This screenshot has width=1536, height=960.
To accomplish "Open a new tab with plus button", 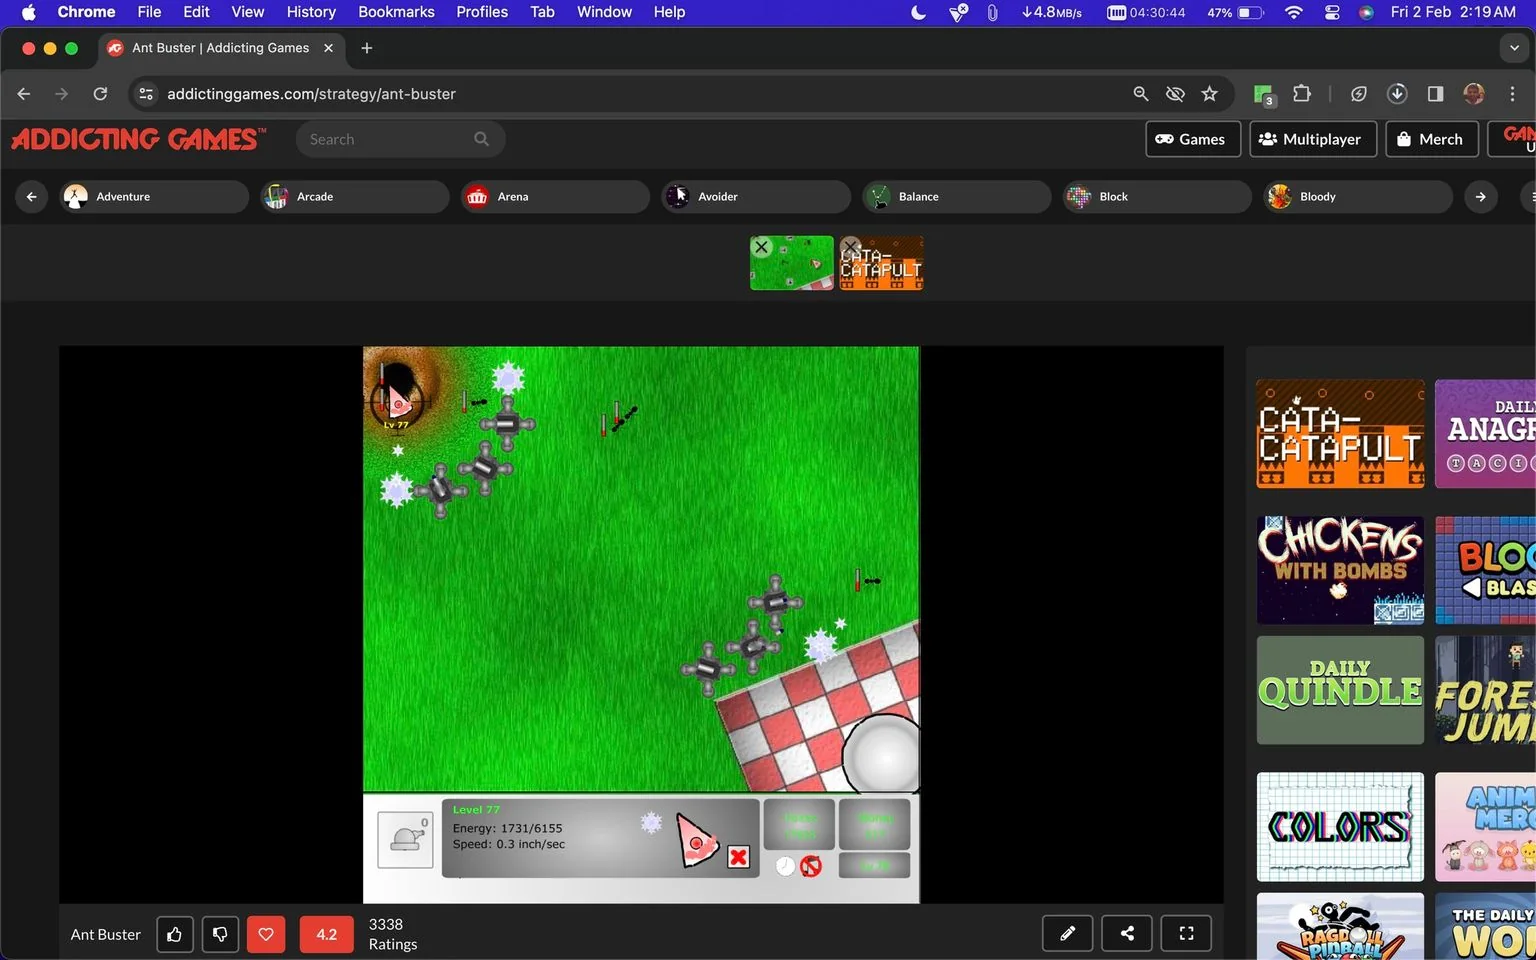I will [367, 48].
